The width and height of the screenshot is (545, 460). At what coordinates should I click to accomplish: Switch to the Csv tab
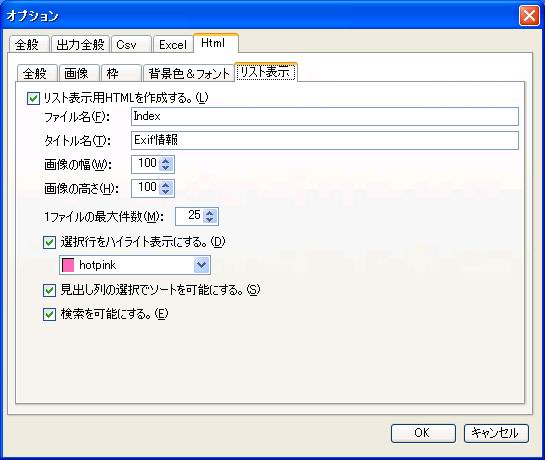coord(131,45)
